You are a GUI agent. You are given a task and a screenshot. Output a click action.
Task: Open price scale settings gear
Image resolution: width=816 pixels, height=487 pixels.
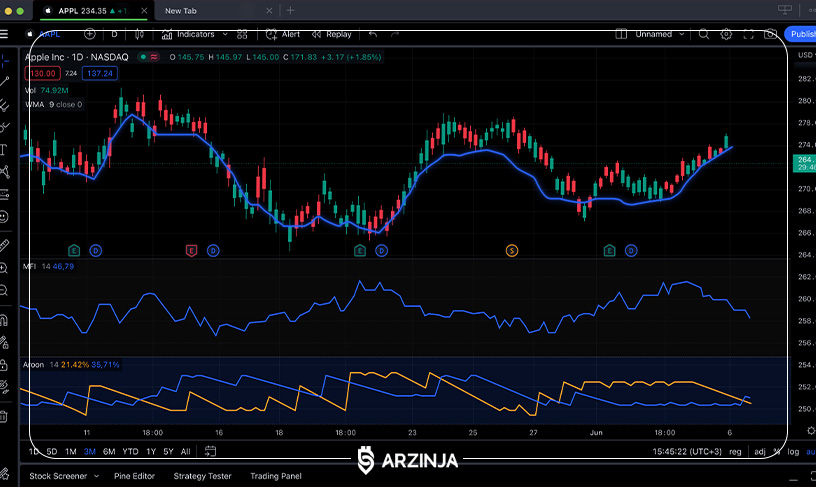[x=811, y=431]
